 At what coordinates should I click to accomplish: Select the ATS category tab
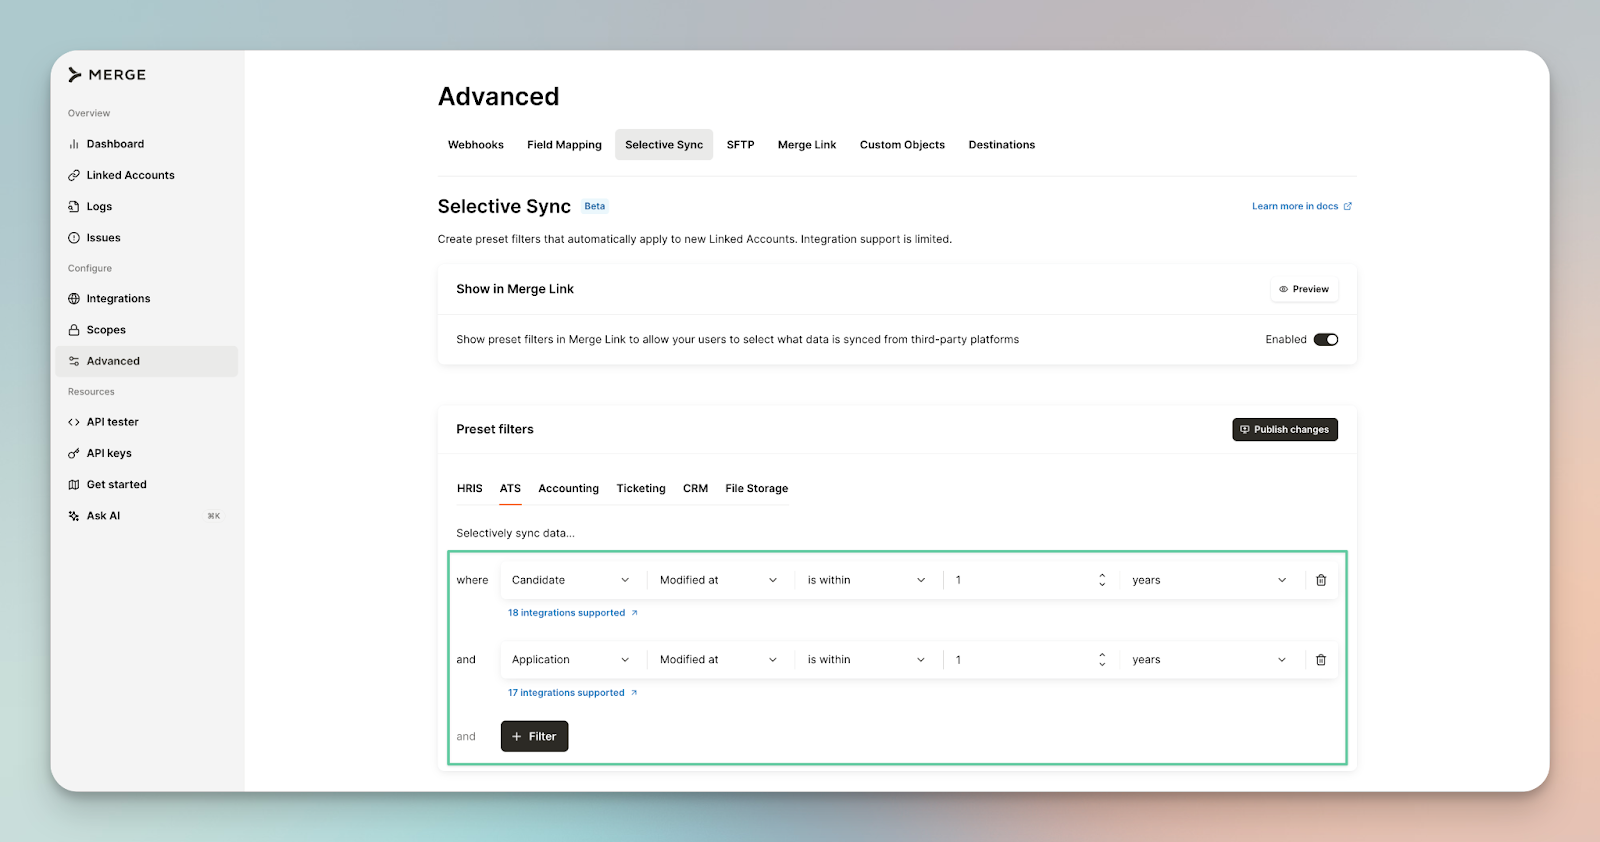click(510, 489)
